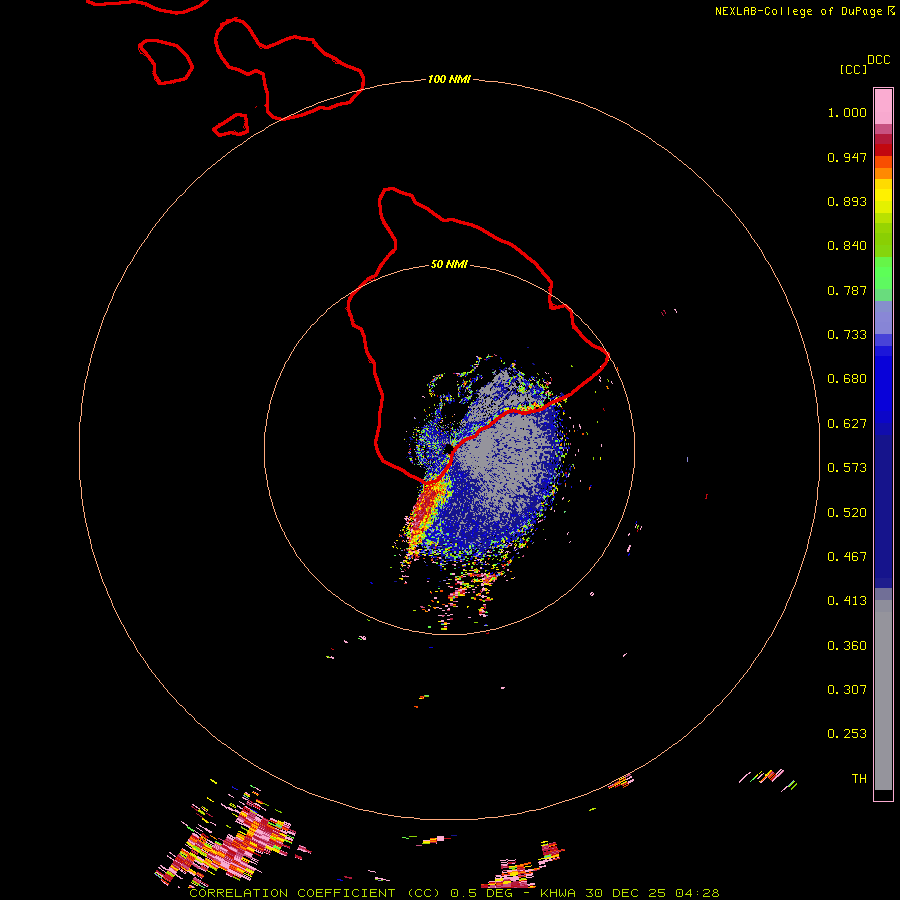Click the 0.840 scale value
This screenshot has width=900, height=900.
click(x=847, y=246)
